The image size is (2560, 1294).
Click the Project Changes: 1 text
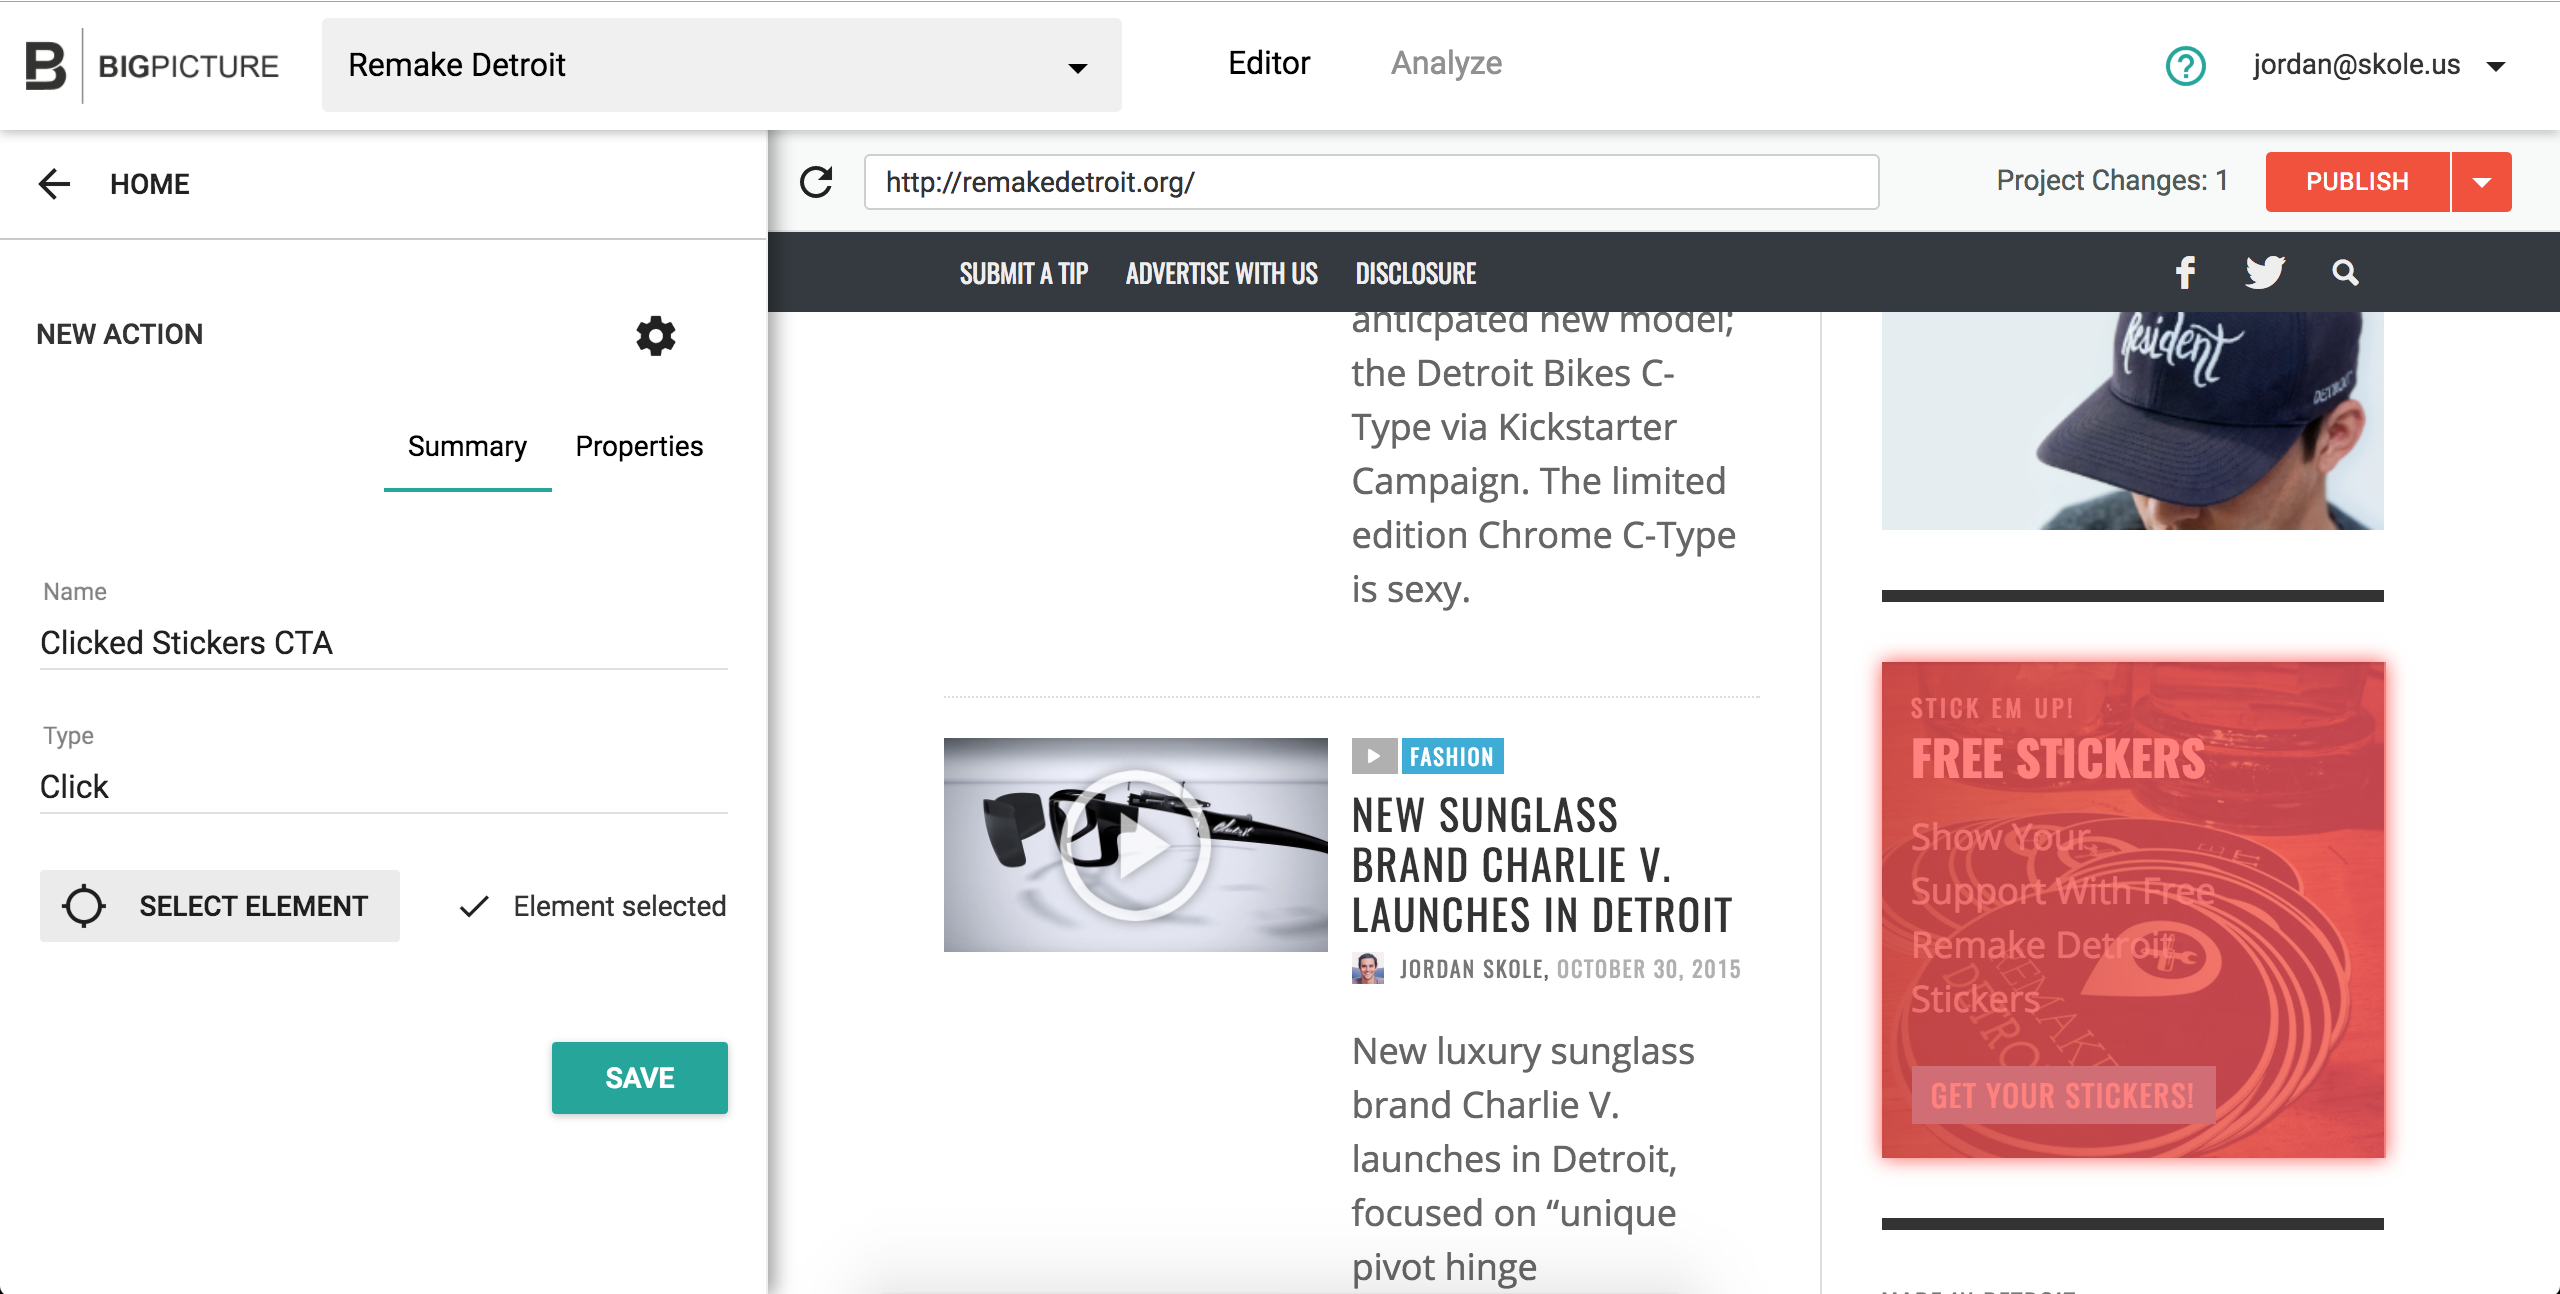click(2112, 181)
